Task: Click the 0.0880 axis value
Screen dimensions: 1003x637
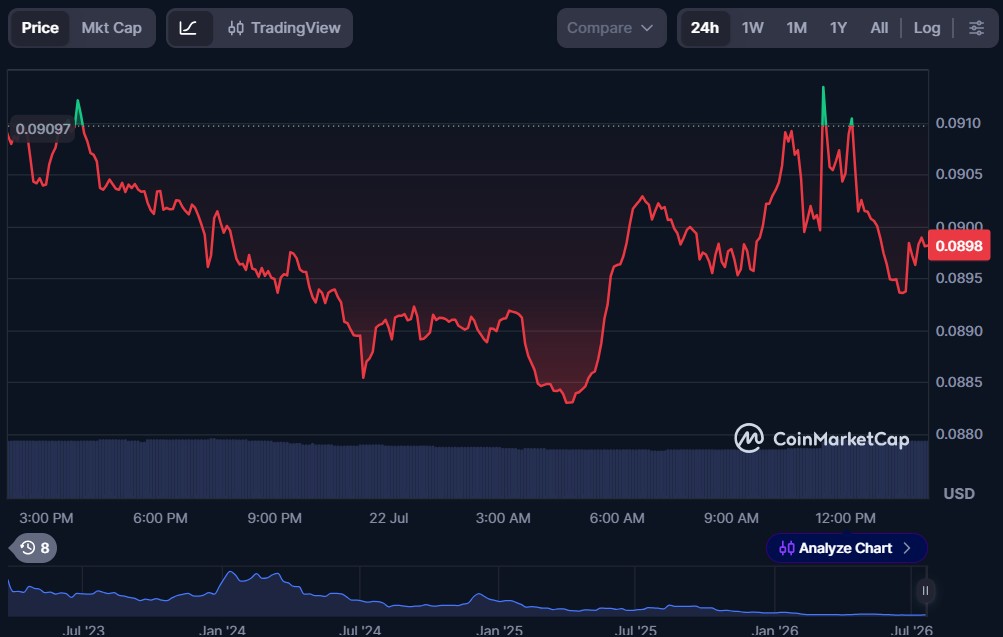Action: (x=958, y=434)
